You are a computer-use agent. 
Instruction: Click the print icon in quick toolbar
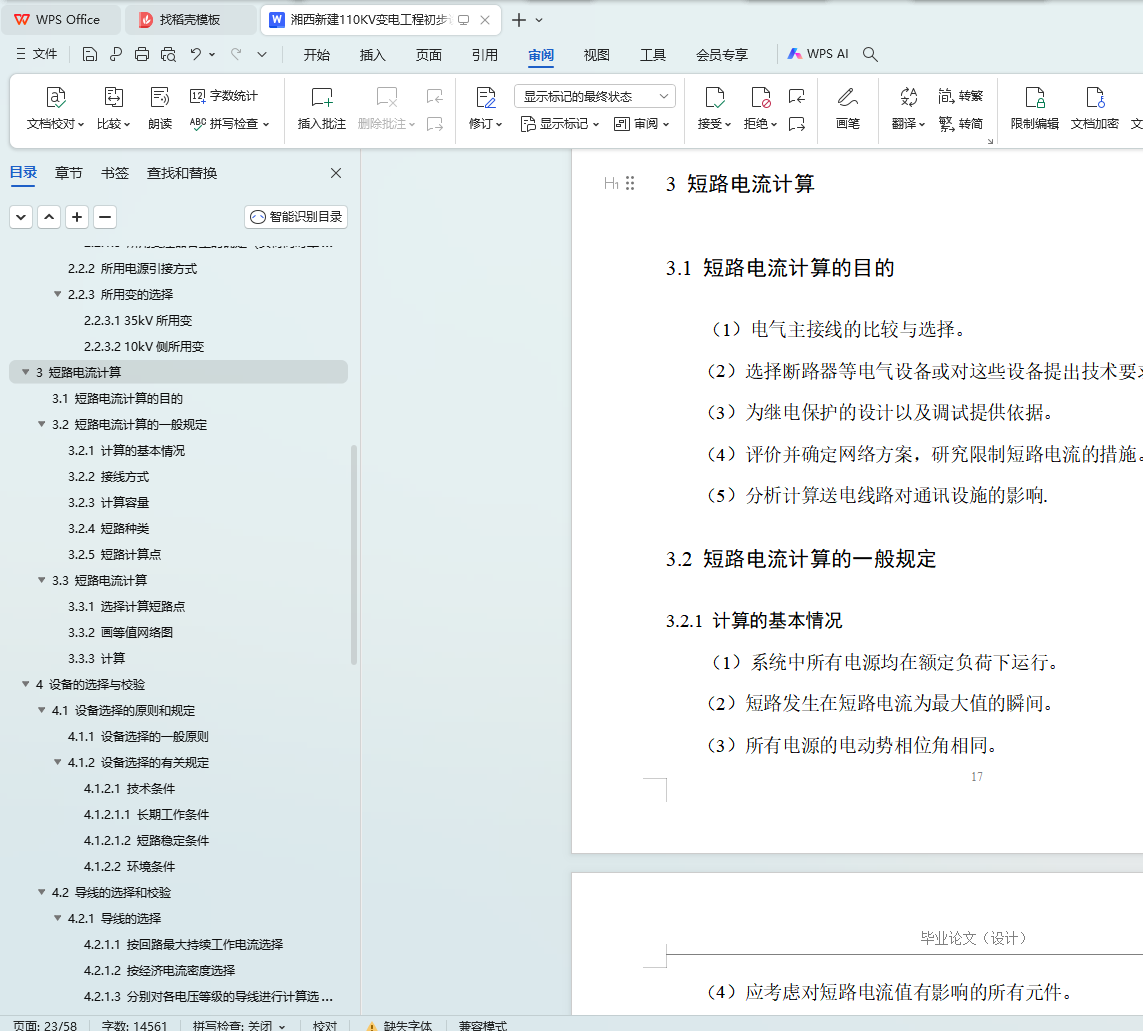pyautogui.click(x=142, y=54)
